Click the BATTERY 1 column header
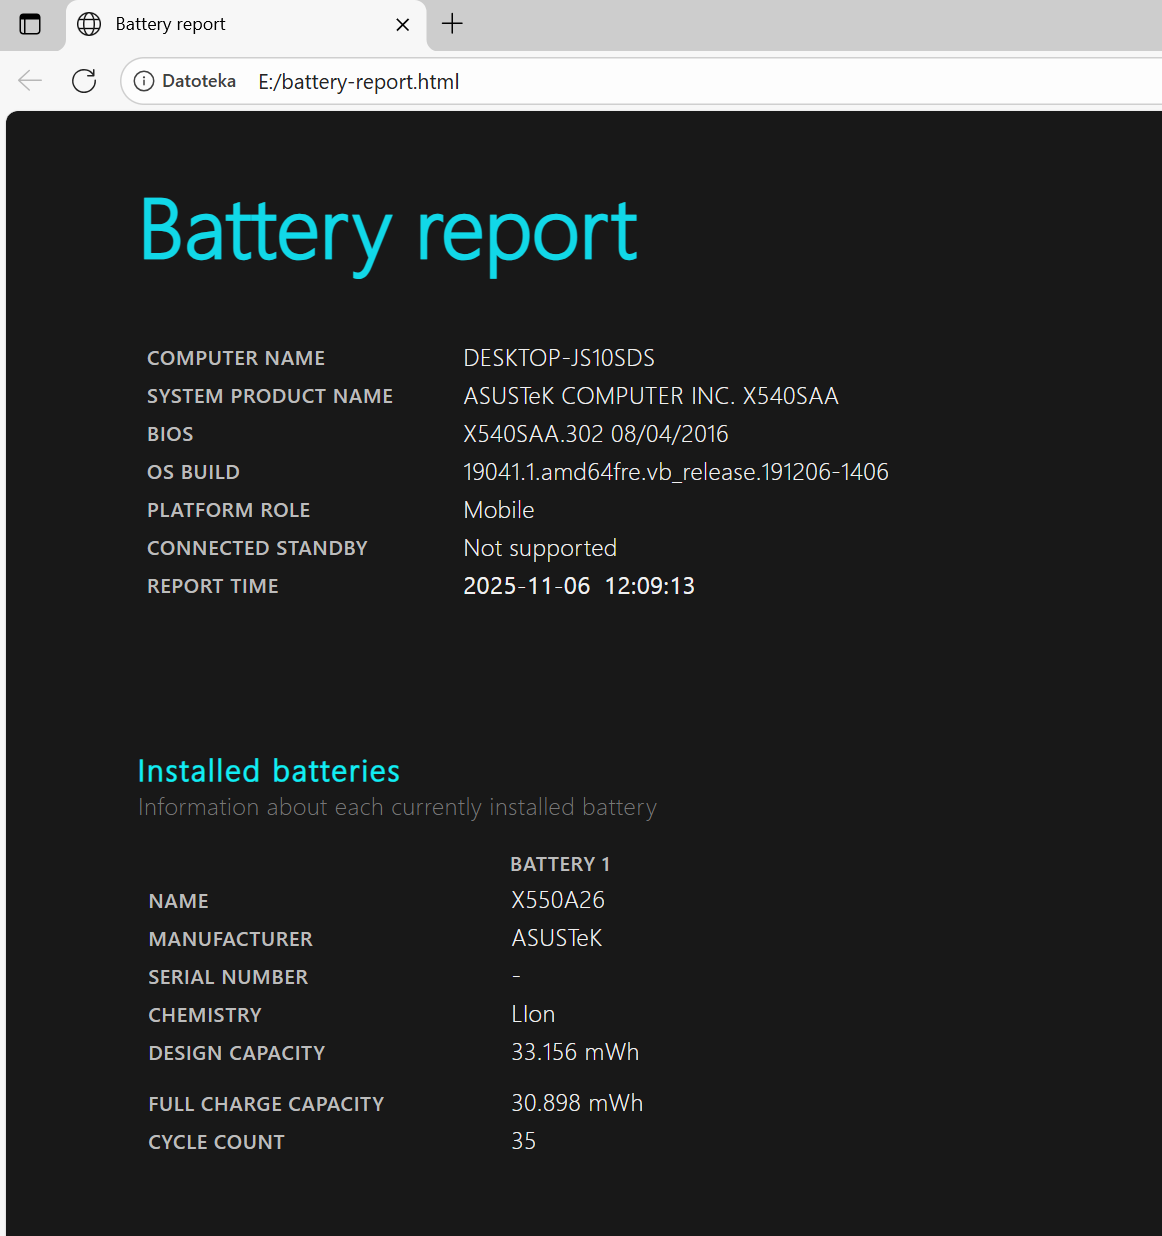The width and height of the screenshot is (1162, 1236). click(x=560, y=864)
